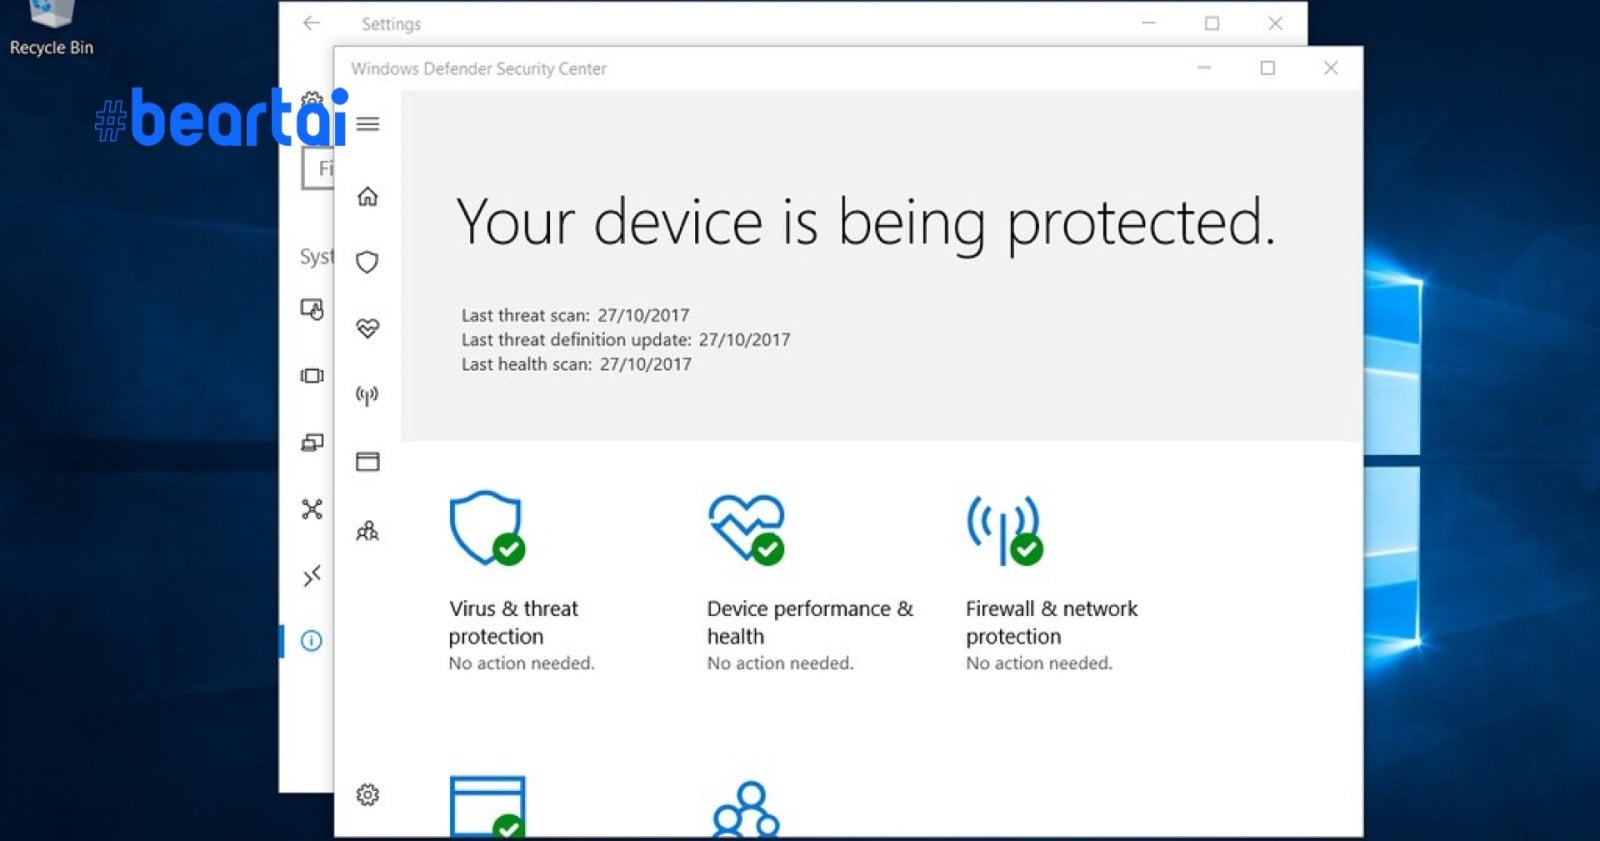Click the App & browser control tile icon

click(x=488, y=806)
